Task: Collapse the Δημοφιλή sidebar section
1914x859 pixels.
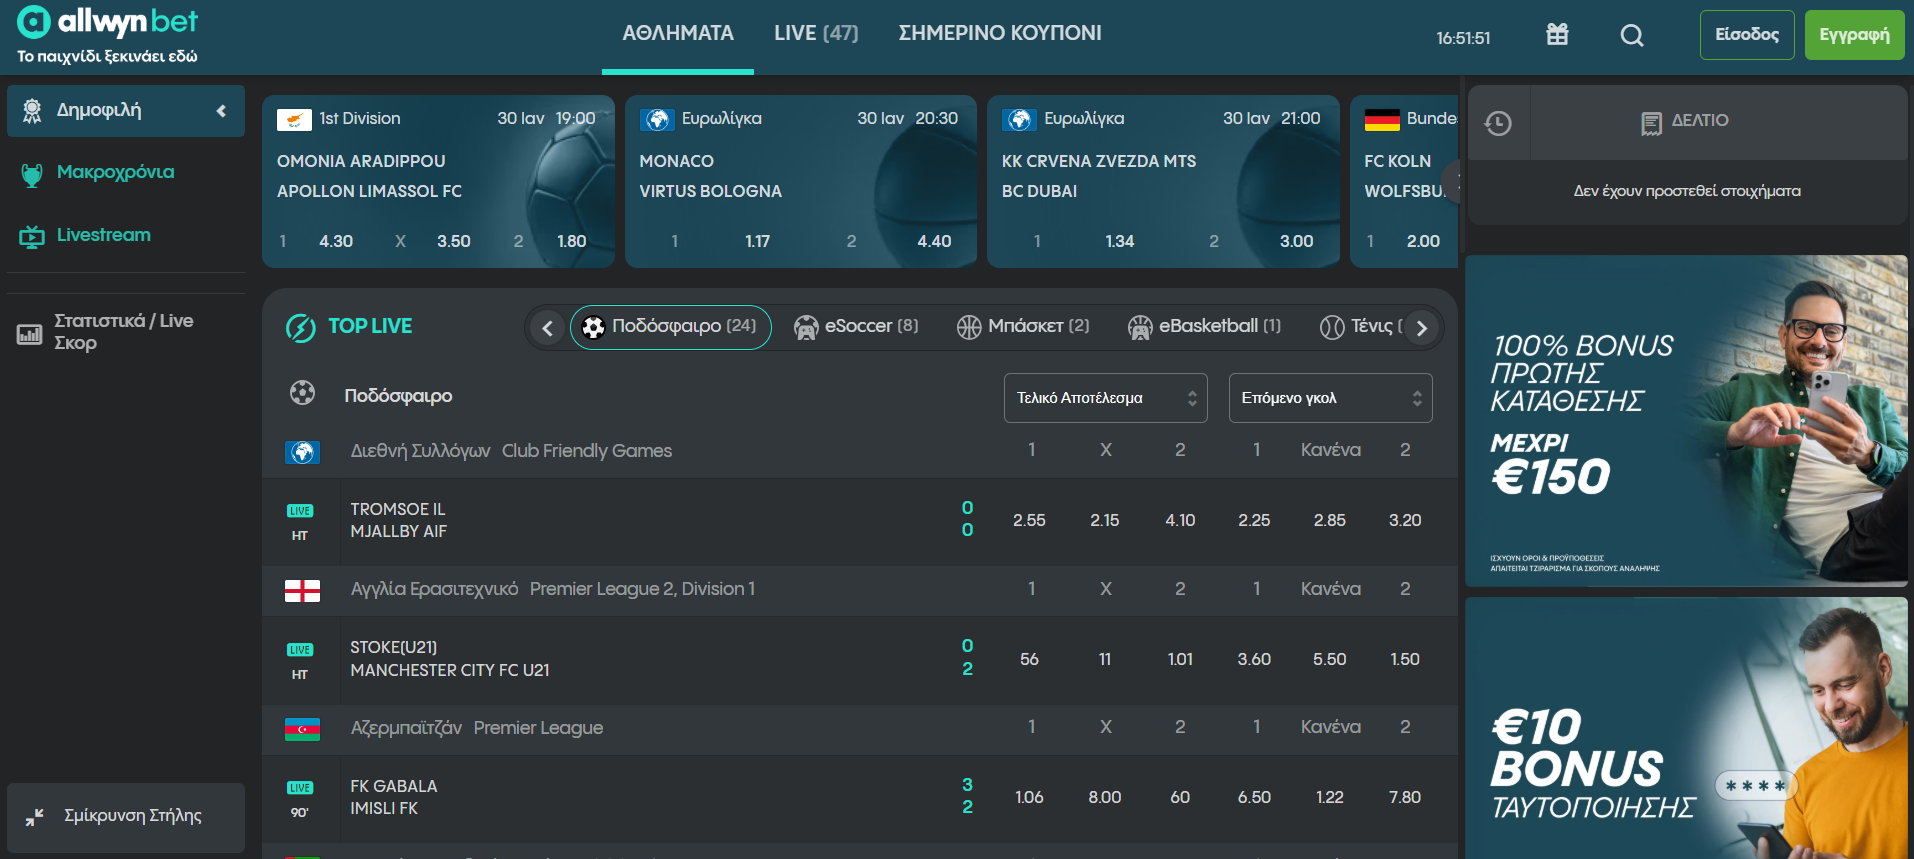Action: click(x=221, y=111)
